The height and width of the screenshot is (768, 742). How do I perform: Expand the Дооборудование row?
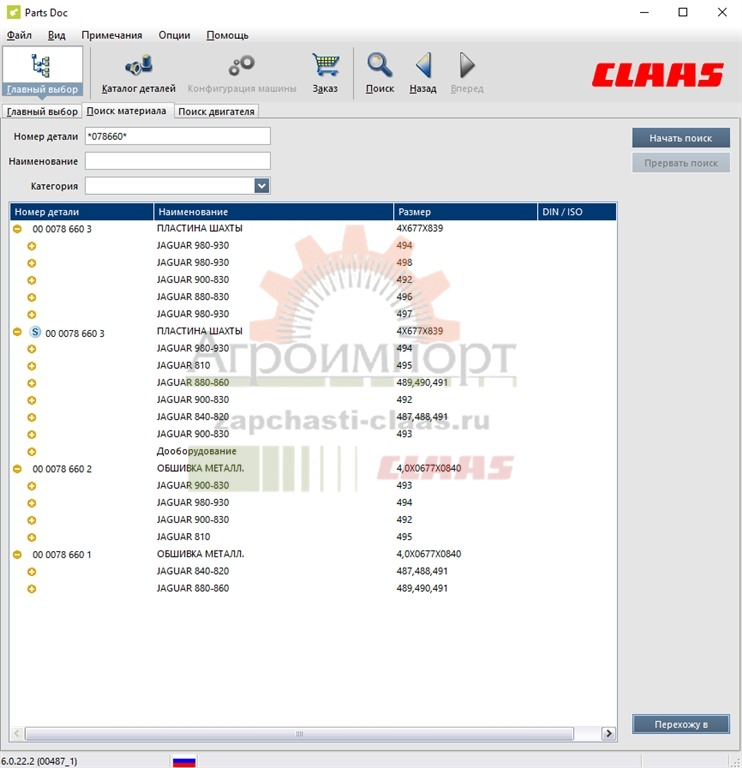click(x=32, y=452)
